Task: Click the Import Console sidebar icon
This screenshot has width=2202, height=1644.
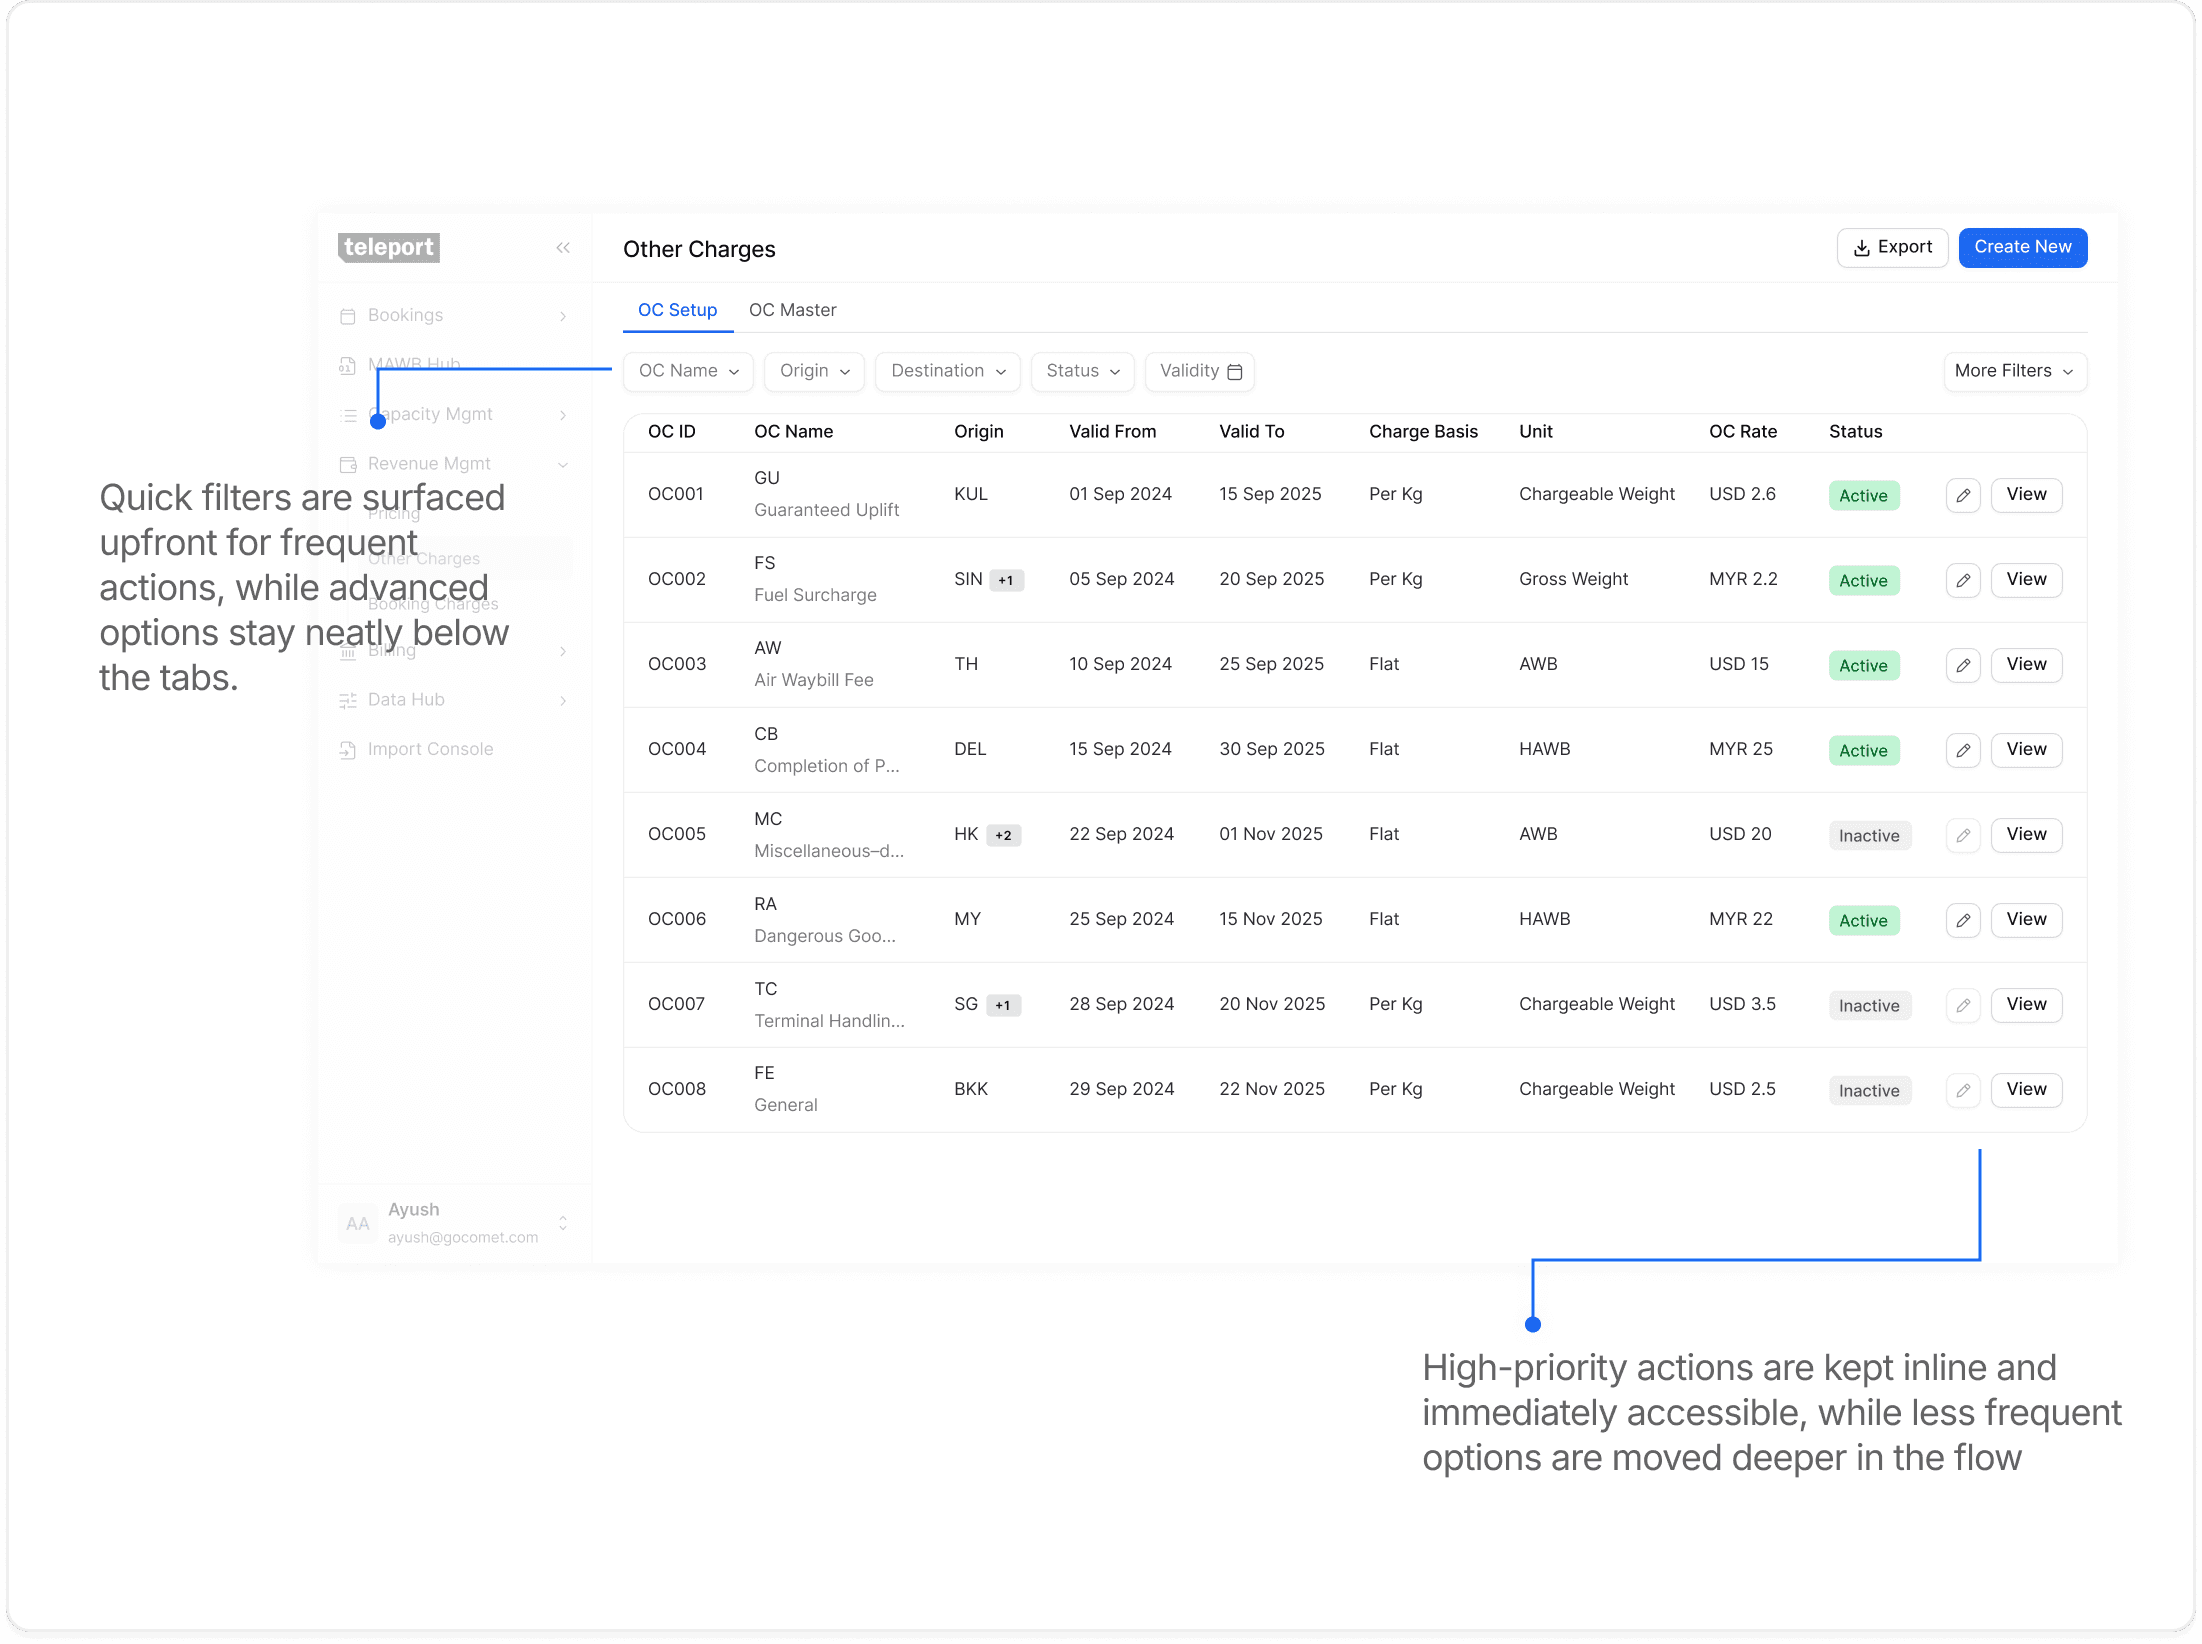Action: (348, 750)
